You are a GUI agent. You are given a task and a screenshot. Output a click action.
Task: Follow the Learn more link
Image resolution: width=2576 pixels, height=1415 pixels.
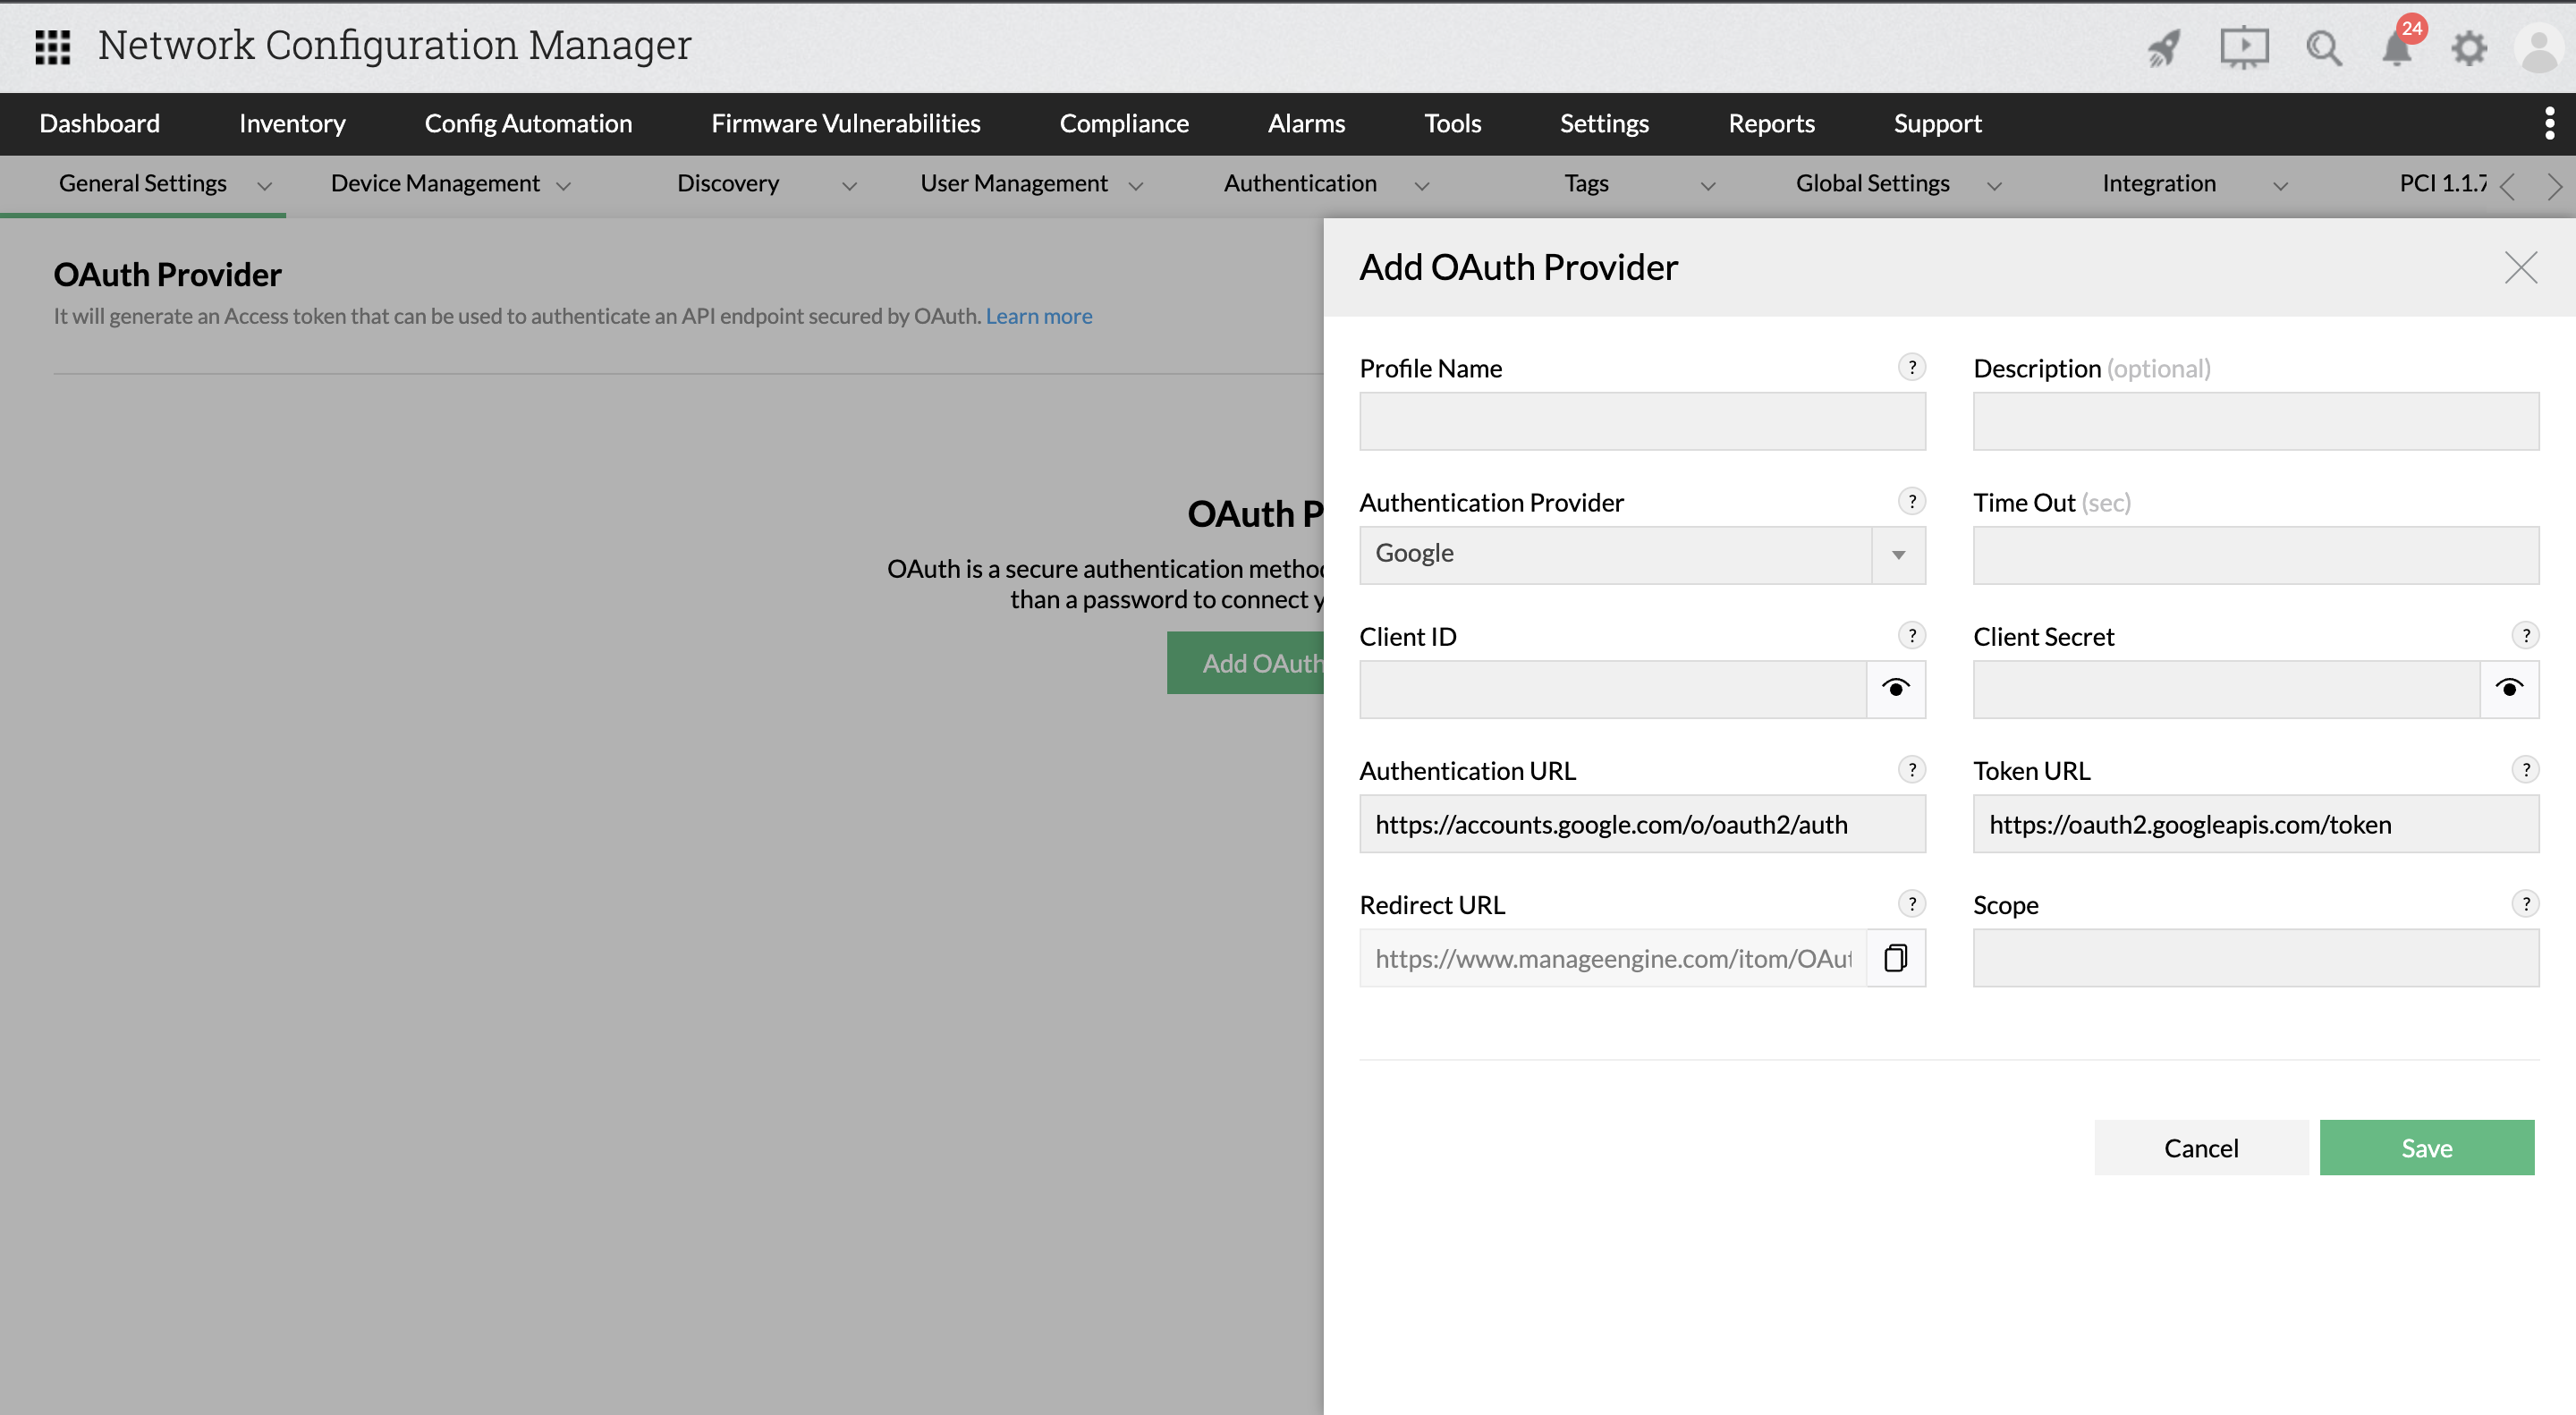click(1038, 316)
